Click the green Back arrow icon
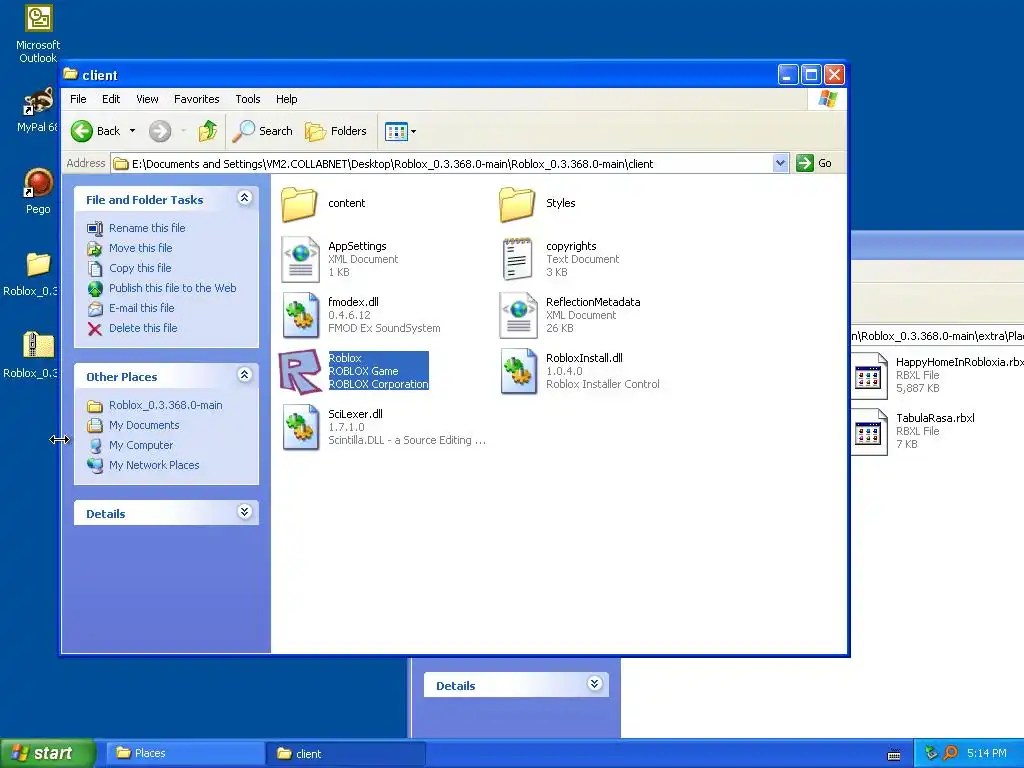Viewport: 1024px width, 768px height. [x=82, y=131]
